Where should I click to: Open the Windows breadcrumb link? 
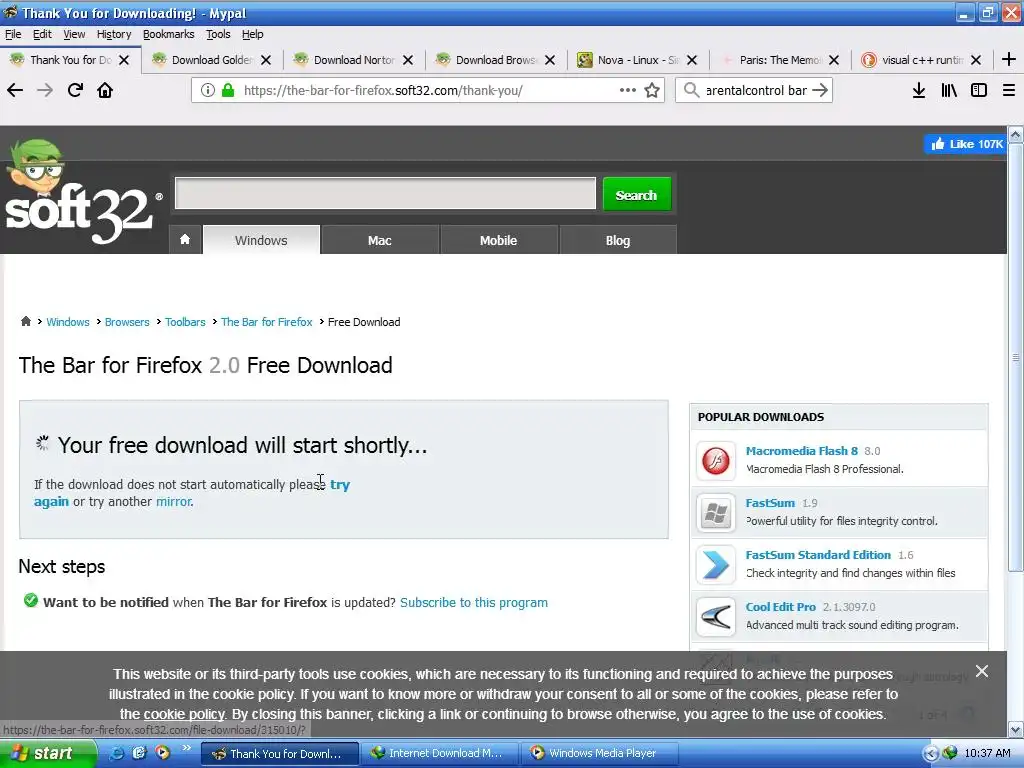click(x=68, y=322)
